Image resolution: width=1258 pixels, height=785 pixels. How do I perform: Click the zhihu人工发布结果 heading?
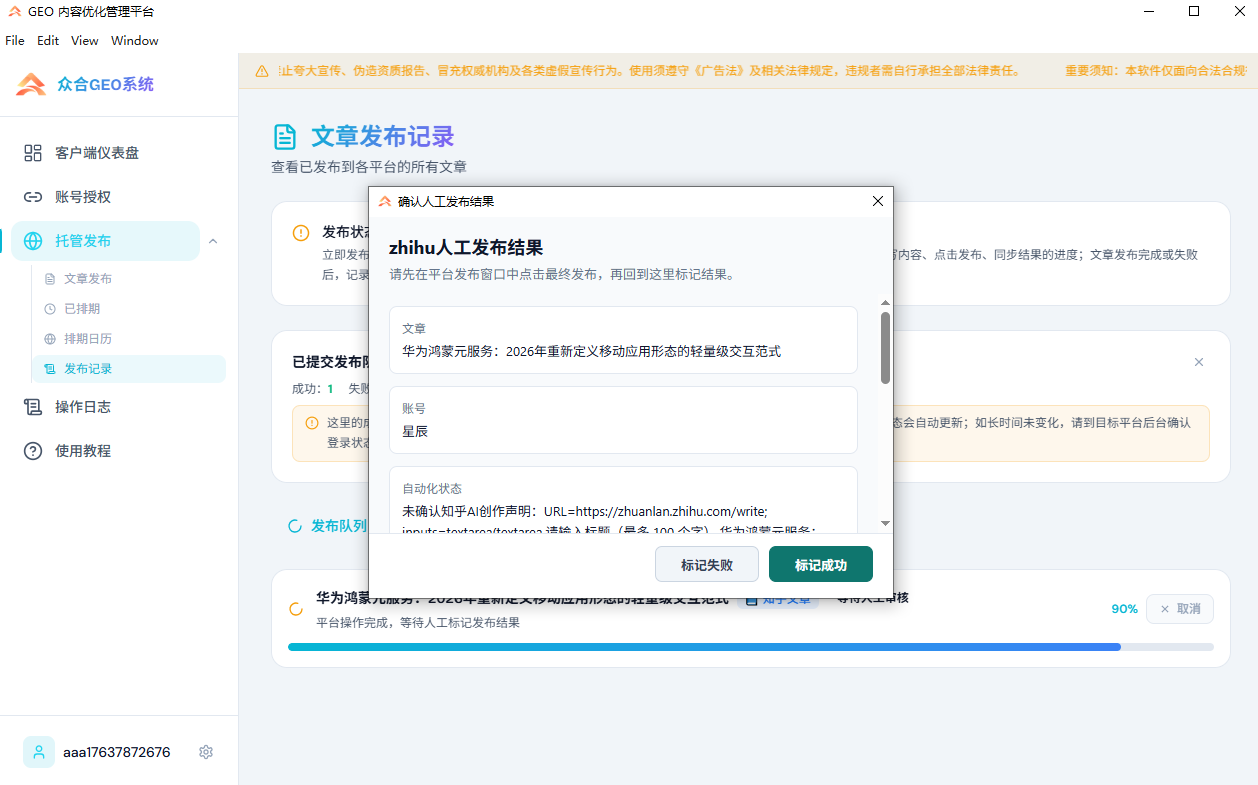[x=466, y=248]
